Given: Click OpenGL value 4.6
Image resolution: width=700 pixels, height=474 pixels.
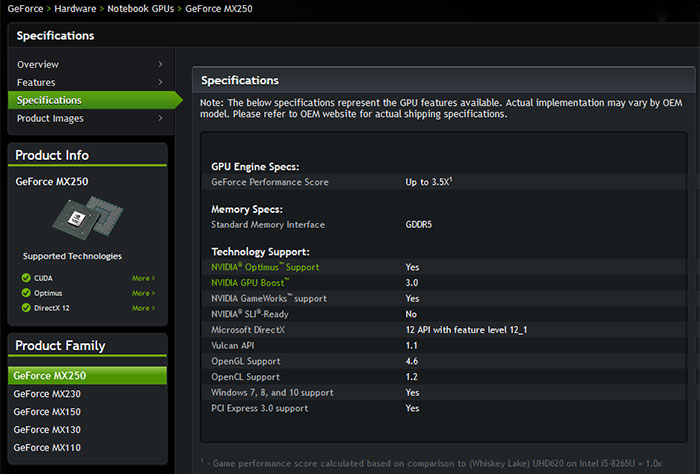Looking at the screenshot, I should [x=412, y=361].
